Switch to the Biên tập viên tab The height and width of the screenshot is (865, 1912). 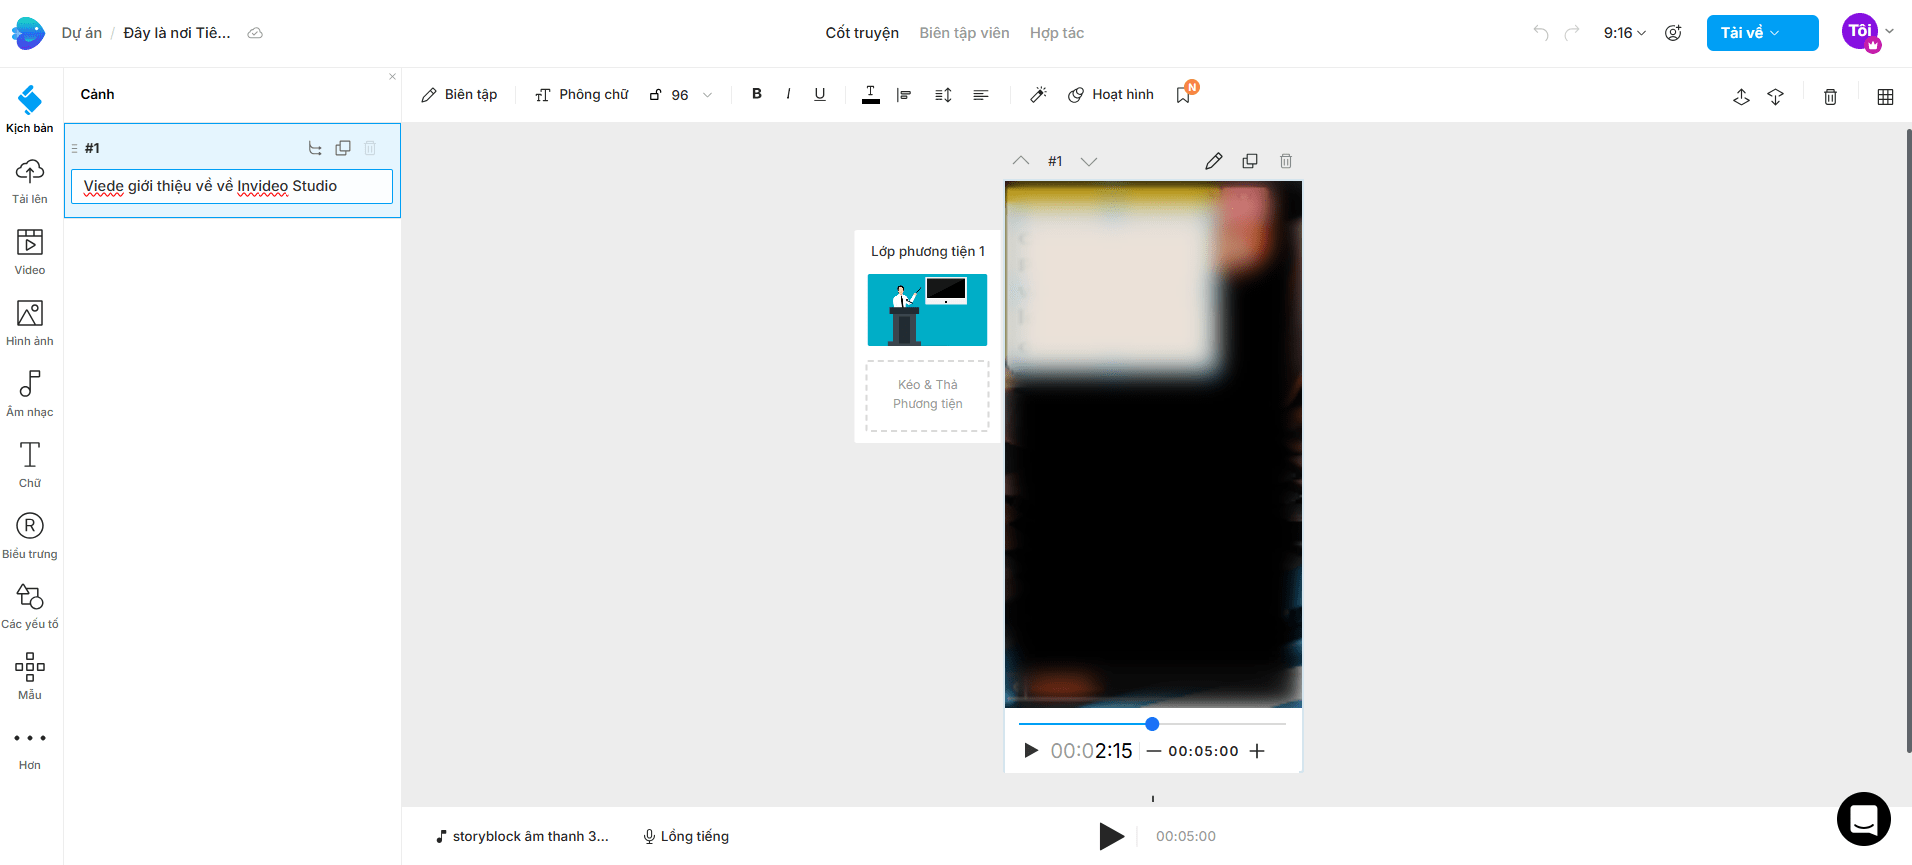click(964, 33)
